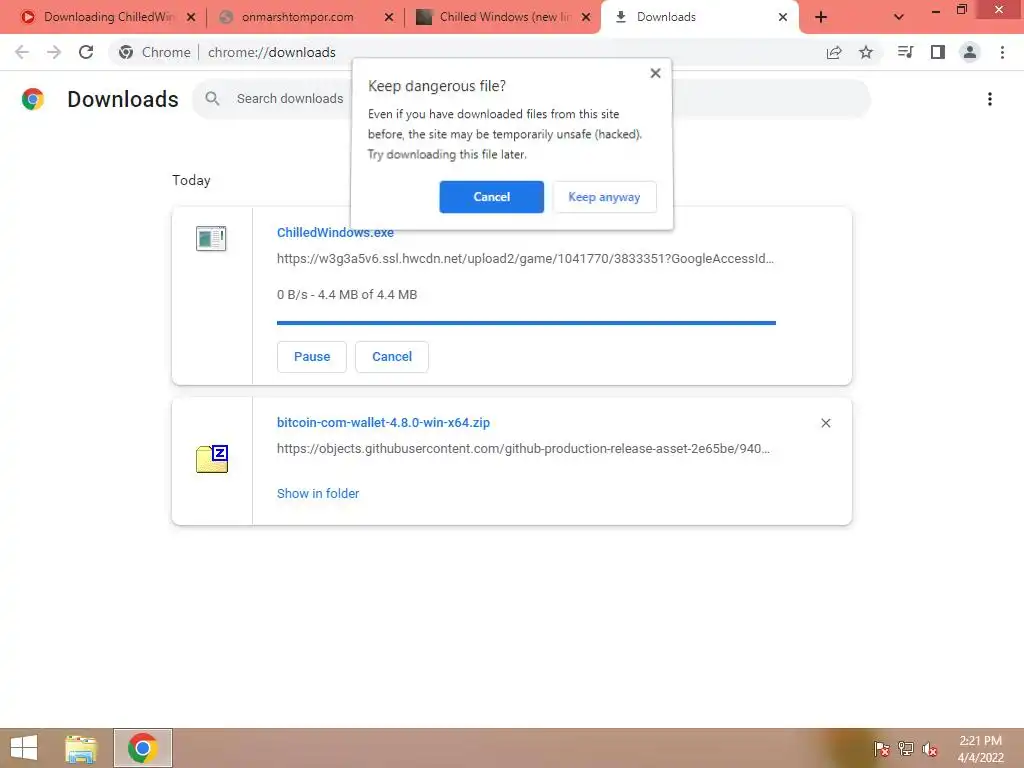Close the Downloading ChilledWindows tab

[x=191, y=17]
